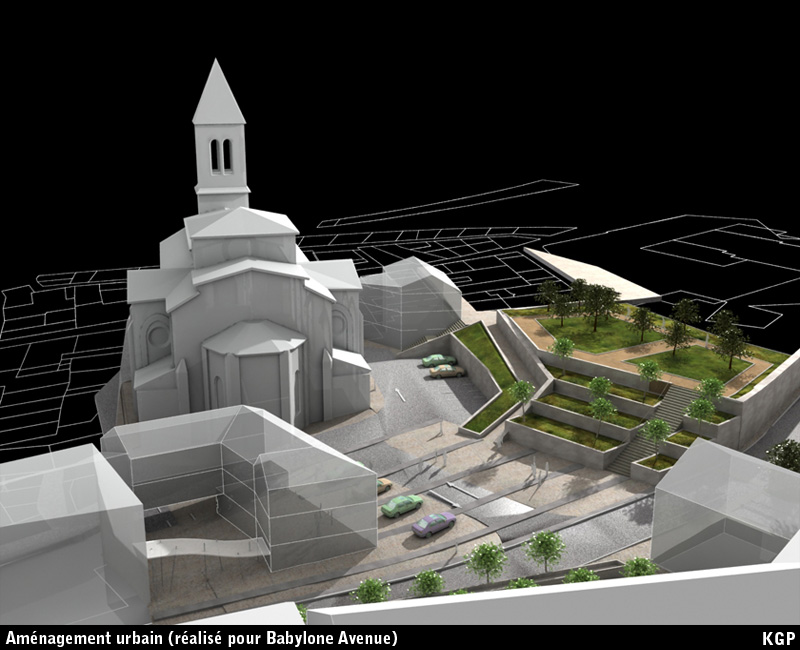The width and height of the screenshot is (800, 650).
Task: Select the green car in the lower parking lot
Action: [x=402, y=505]
